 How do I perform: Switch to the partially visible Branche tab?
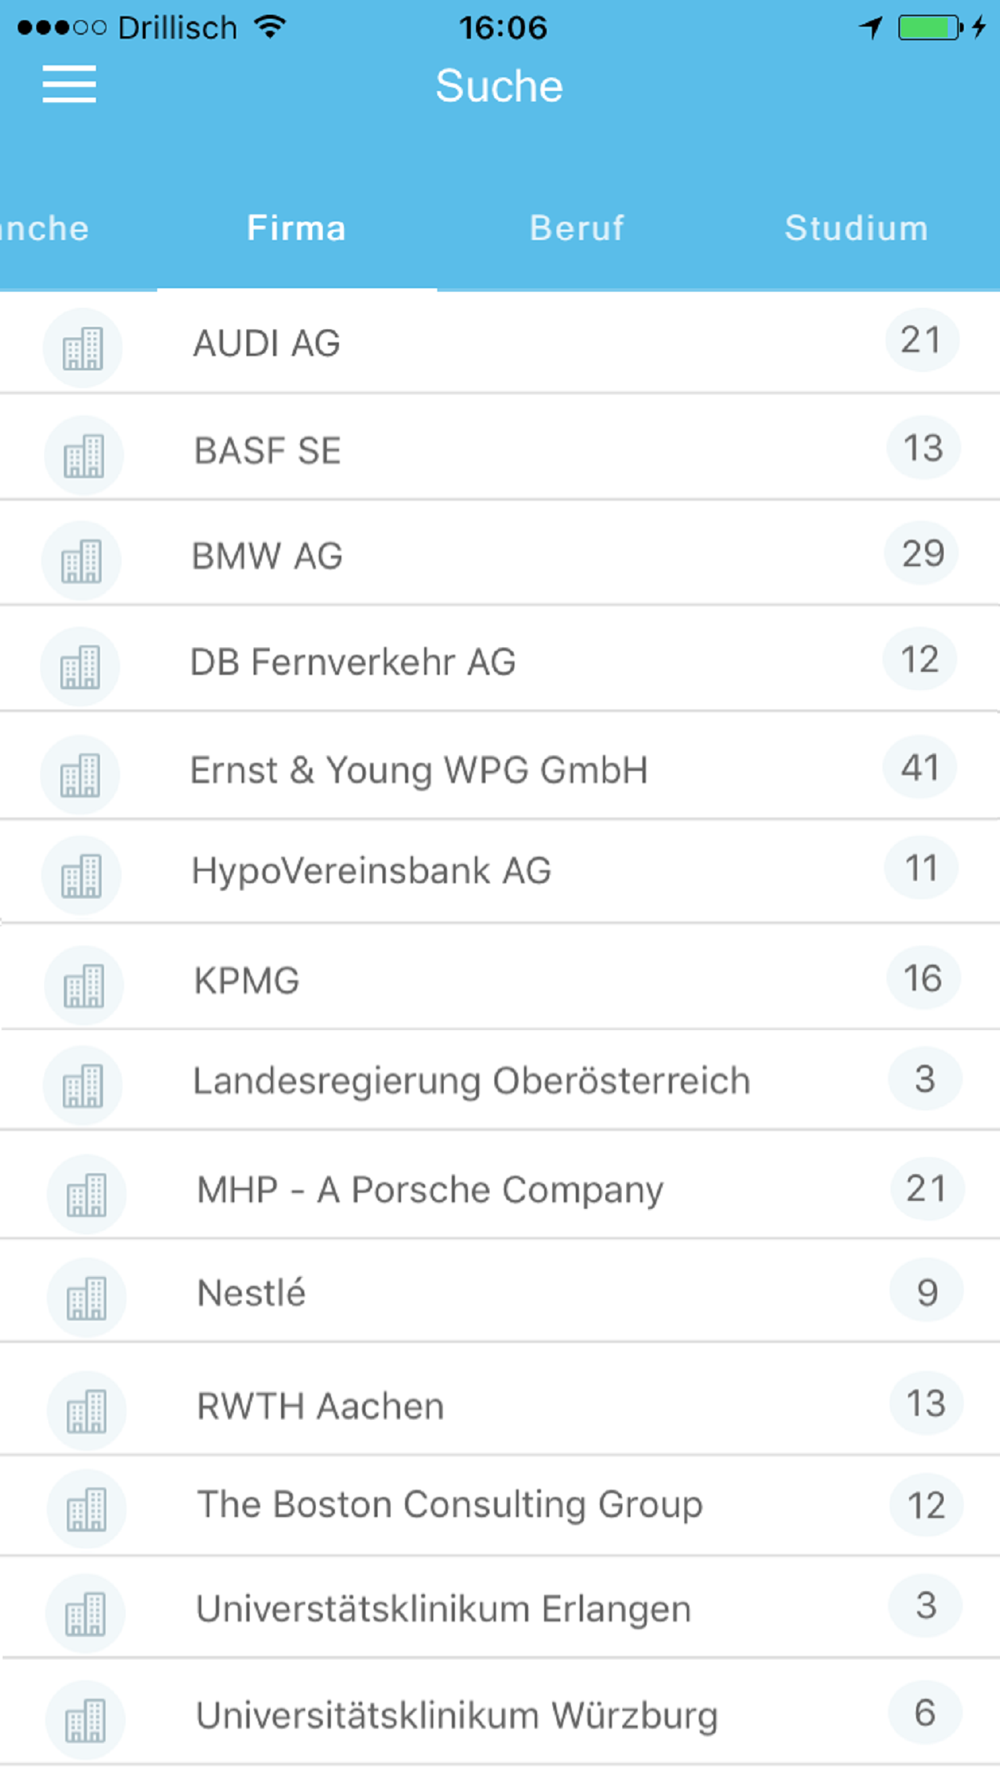(x=45, y=228)
